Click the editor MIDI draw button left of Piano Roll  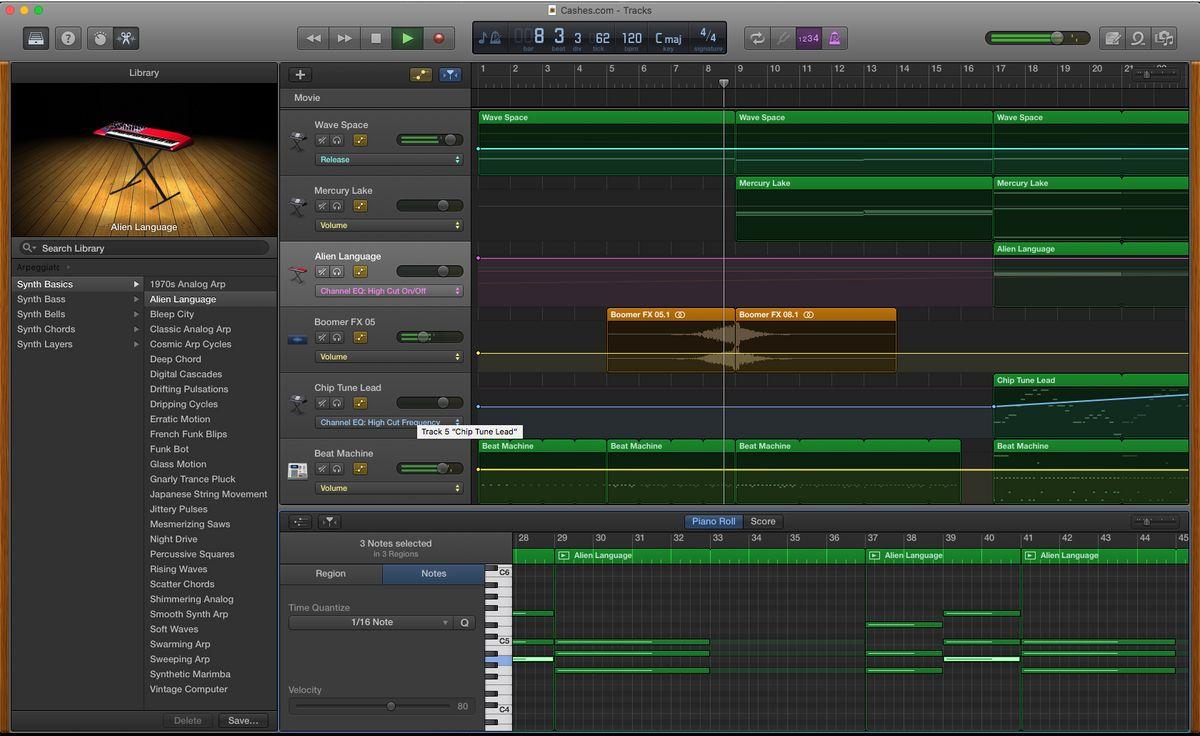point(299,521)
